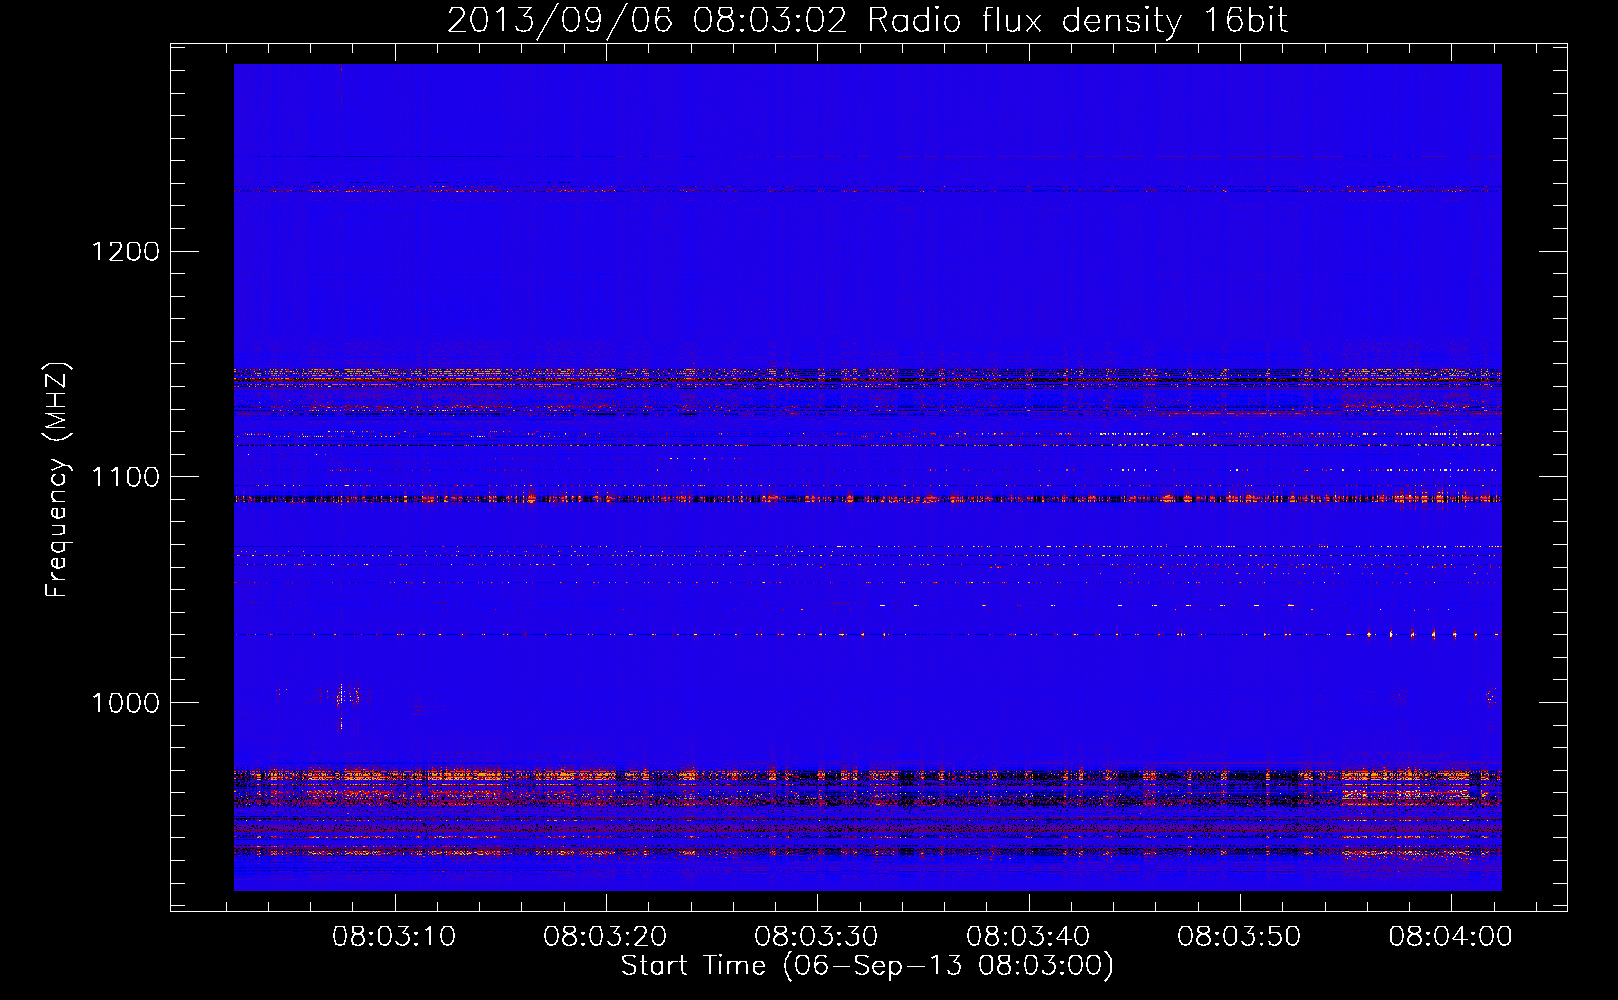Click the 08:03:30 time tick label
Screen dimensions: 1618x1000
click(x=816, y=937)
